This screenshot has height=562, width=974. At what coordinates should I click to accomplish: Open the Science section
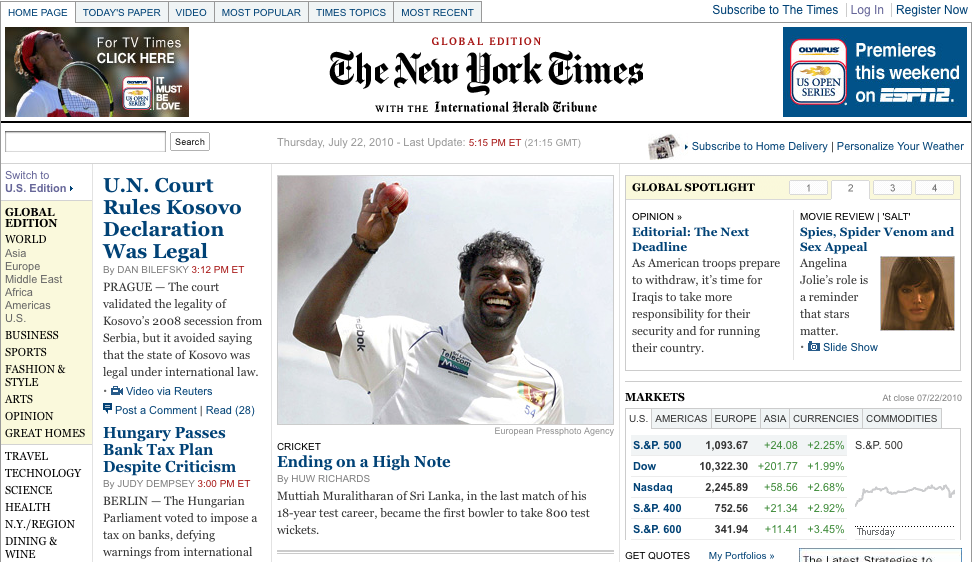pyautogui.click(x=29, y=491)
